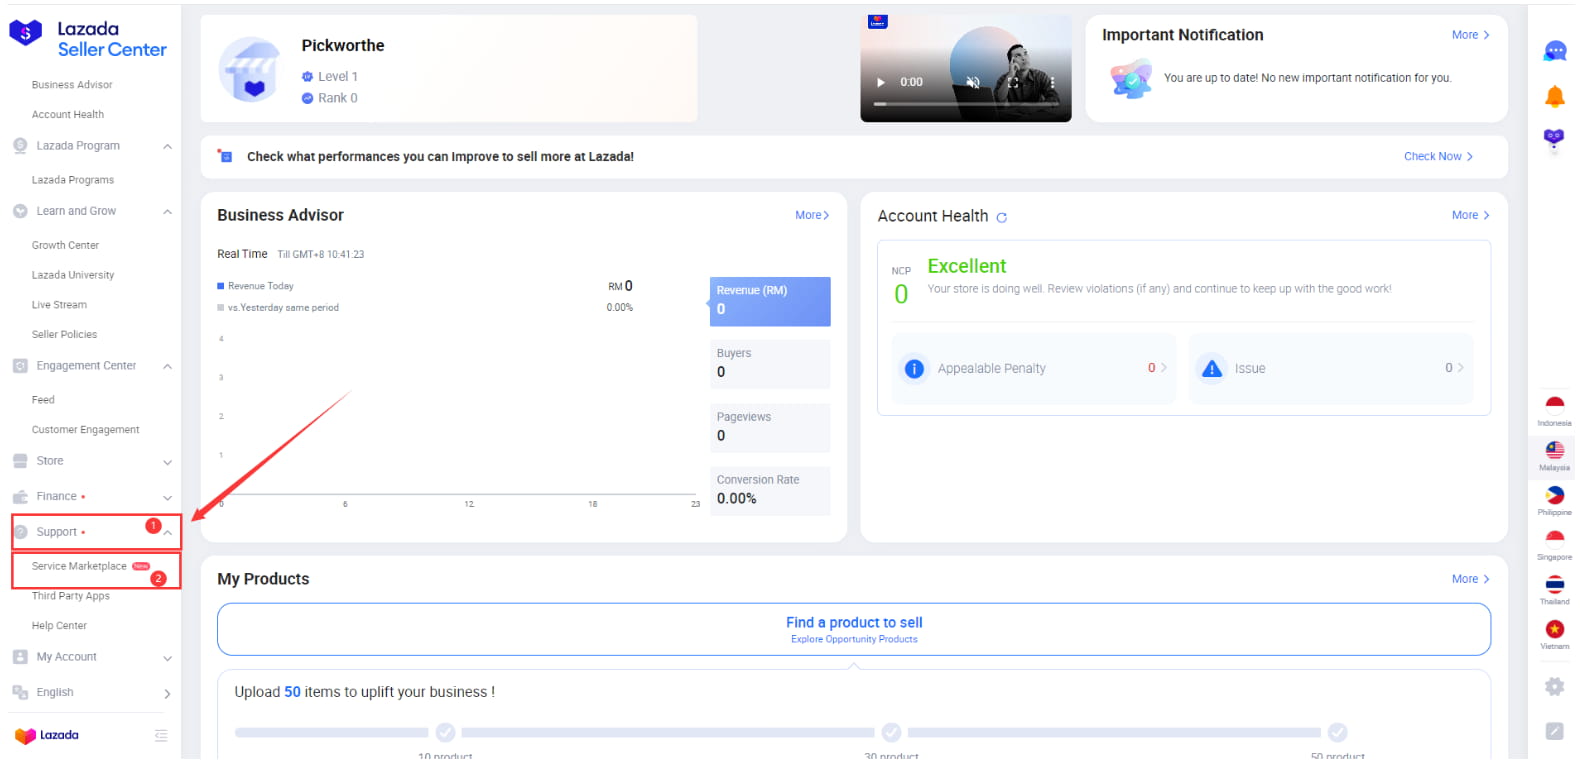This screenshot has width=1580, height=775.
Task: Click More in Important Notification
Action: (x=1470, y=35)
